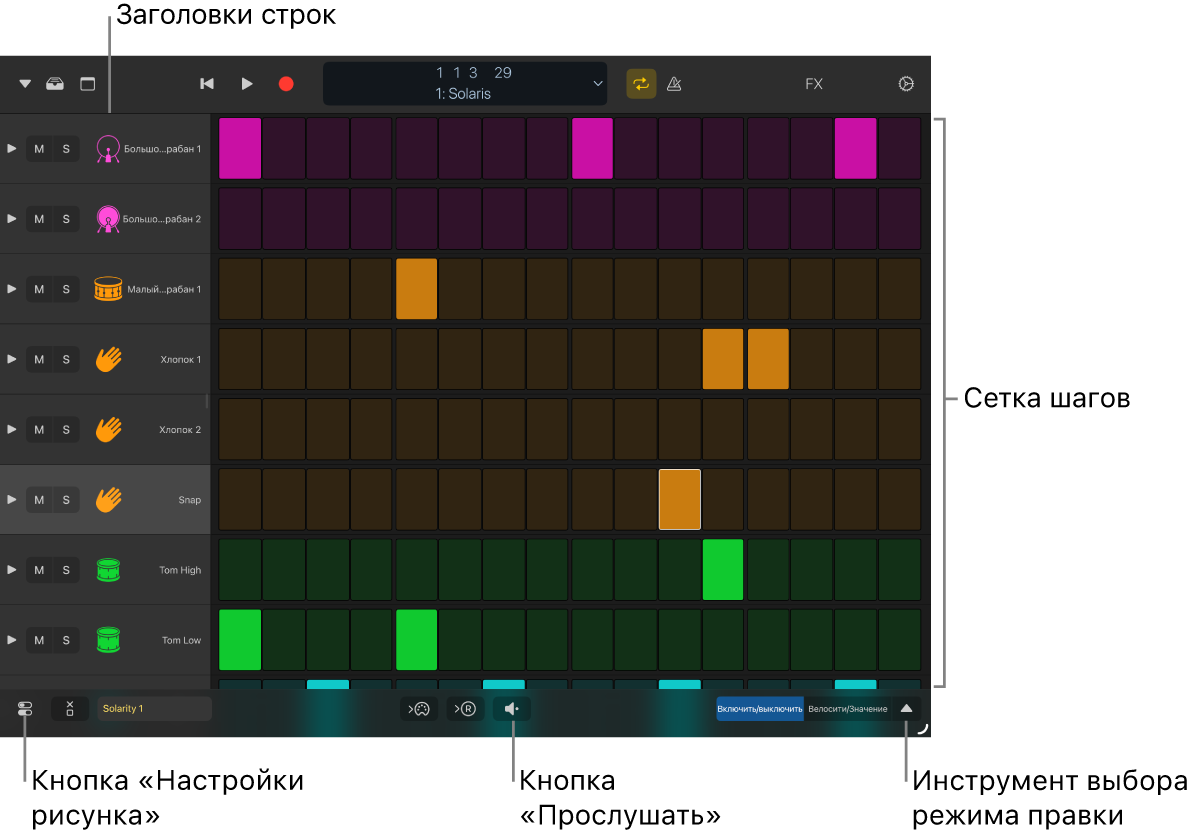Expand the Tom Low row triangle

pyautogui.click(x=12, y=640)
